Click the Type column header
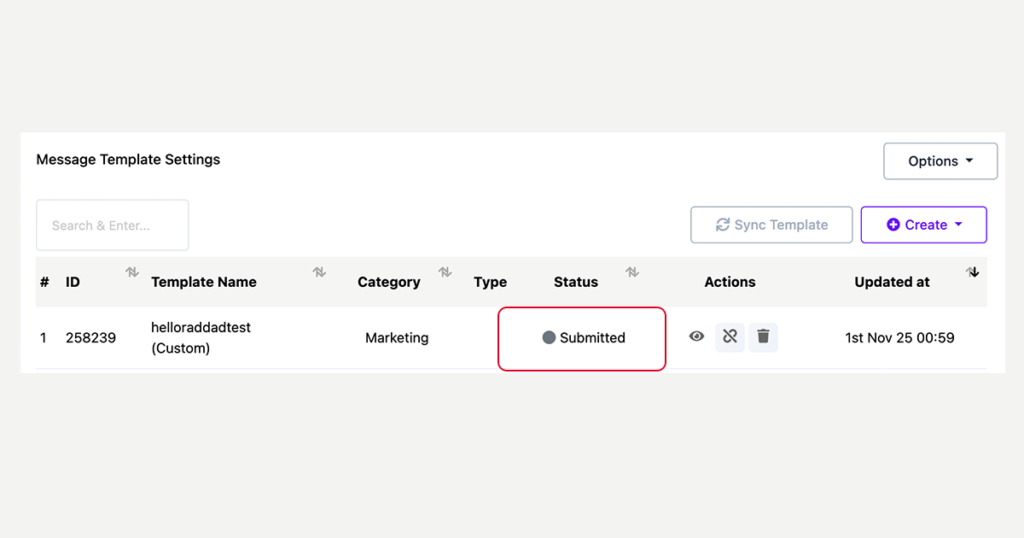Viewport: 1024px width, 538px height. click(490, 282)
